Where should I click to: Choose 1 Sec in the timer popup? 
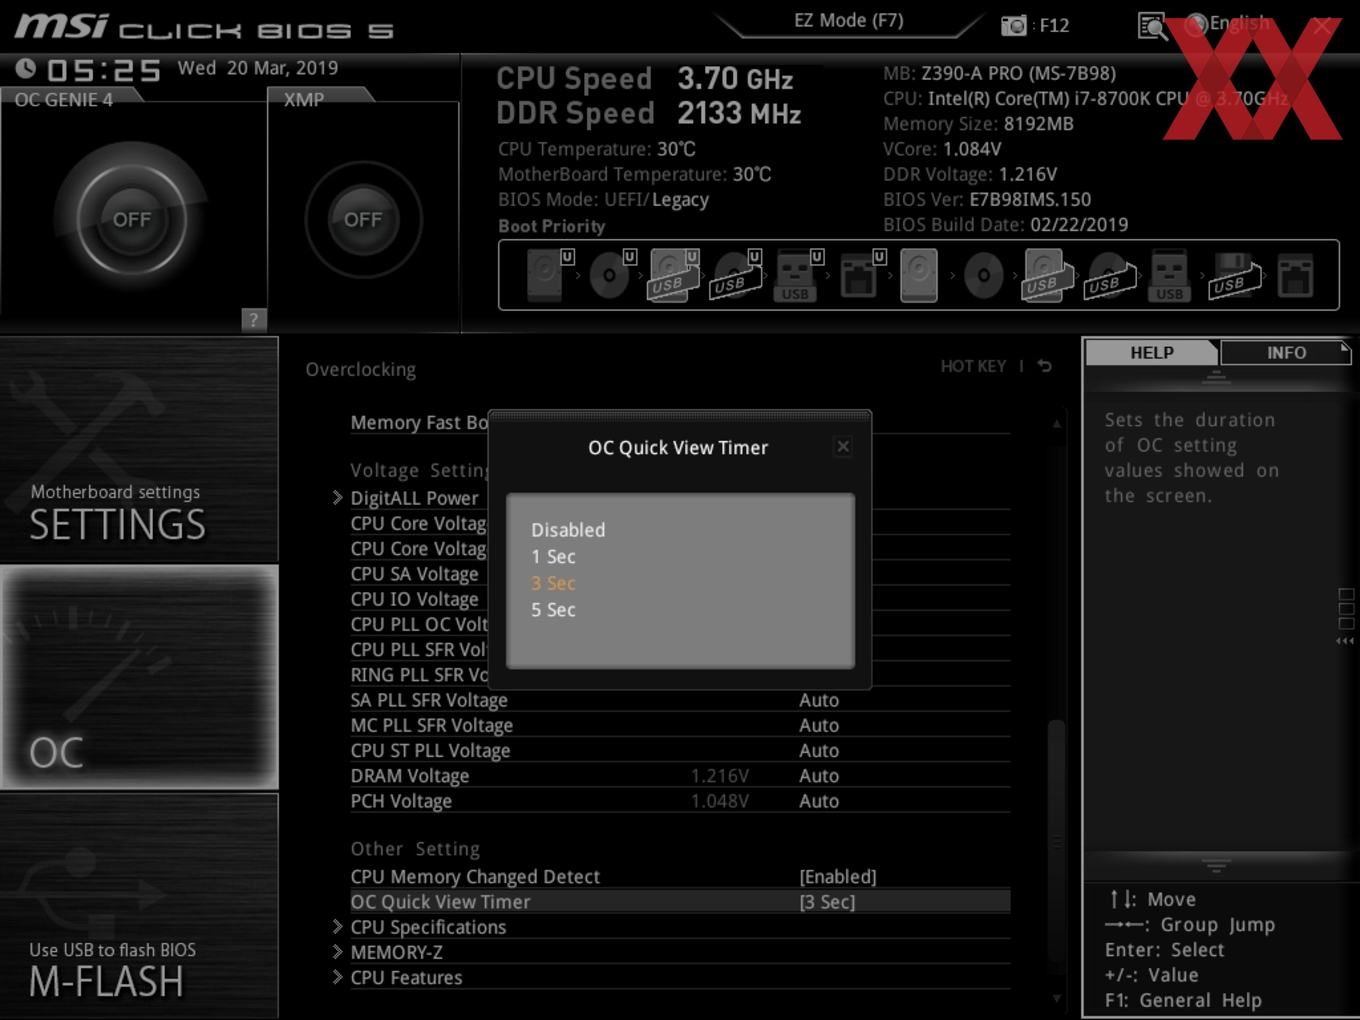[x=553, y=557]
